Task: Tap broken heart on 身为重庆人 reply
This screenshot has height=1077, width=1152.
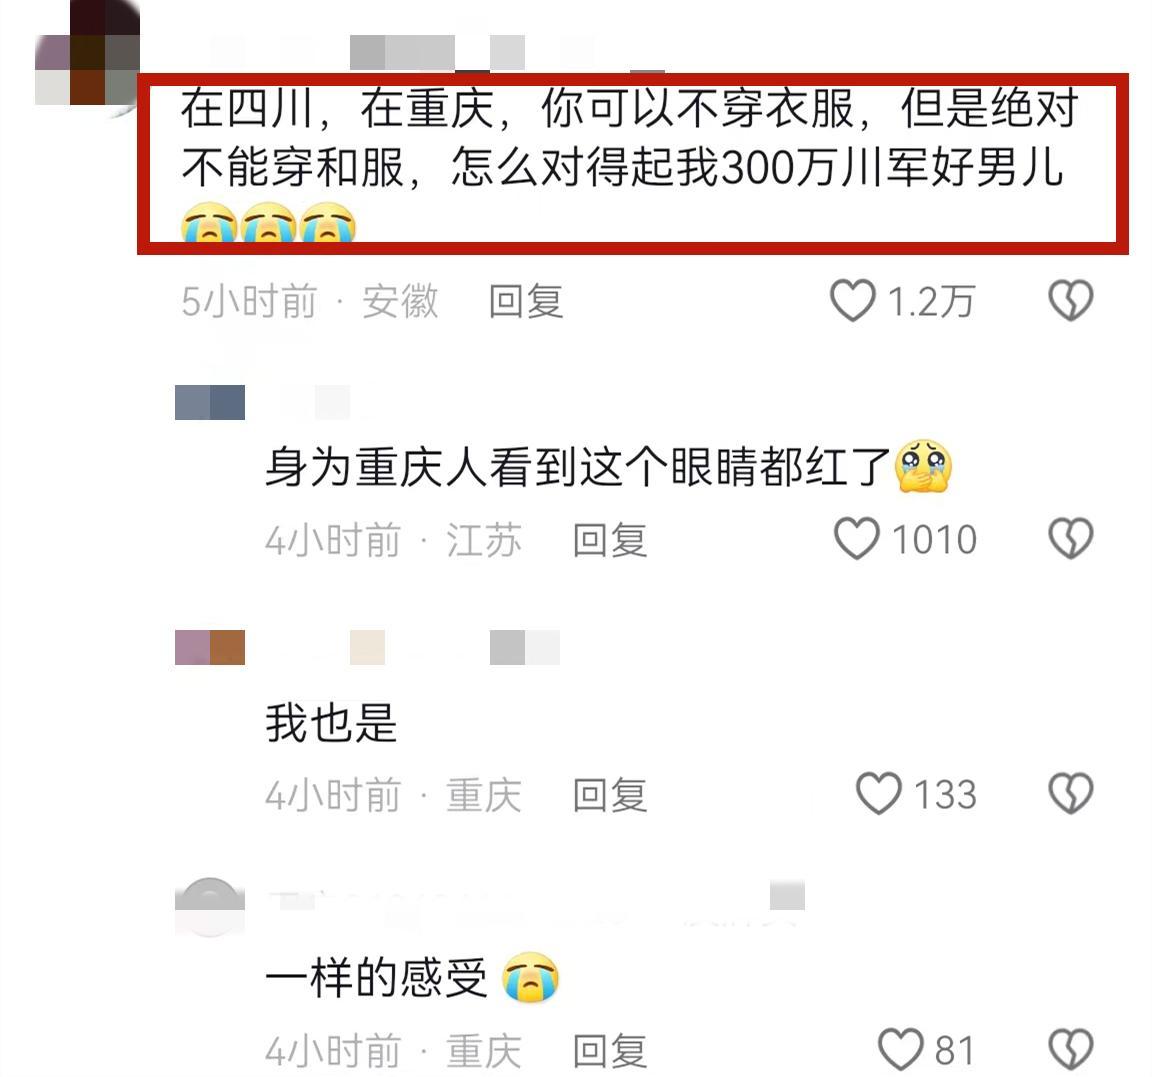Action: tap(1070, 538)
